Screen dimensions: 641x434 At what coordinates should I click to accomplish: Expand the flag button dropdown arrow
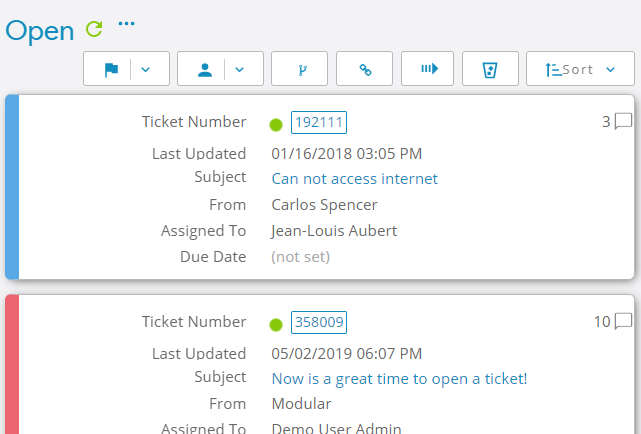click(146, 69)
